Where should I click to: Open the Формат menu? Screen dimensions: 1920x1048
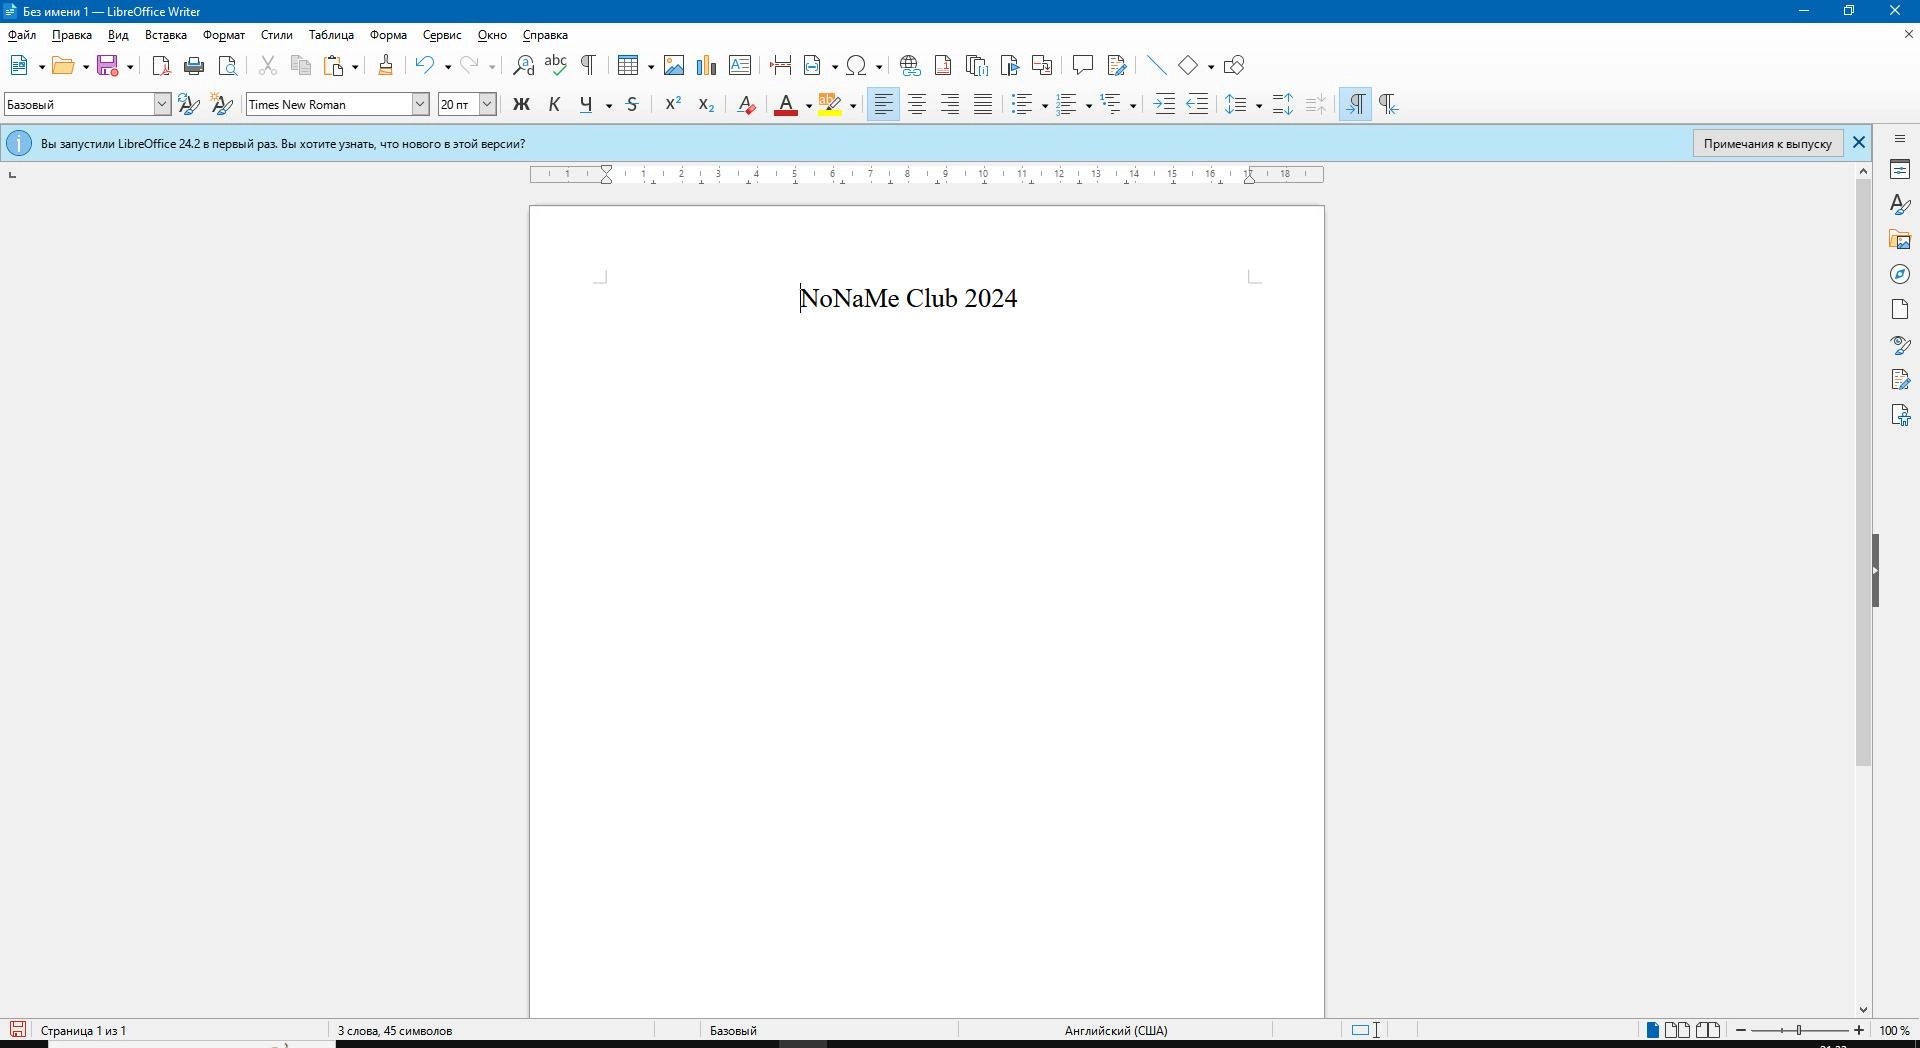click(x=224, y=35)
